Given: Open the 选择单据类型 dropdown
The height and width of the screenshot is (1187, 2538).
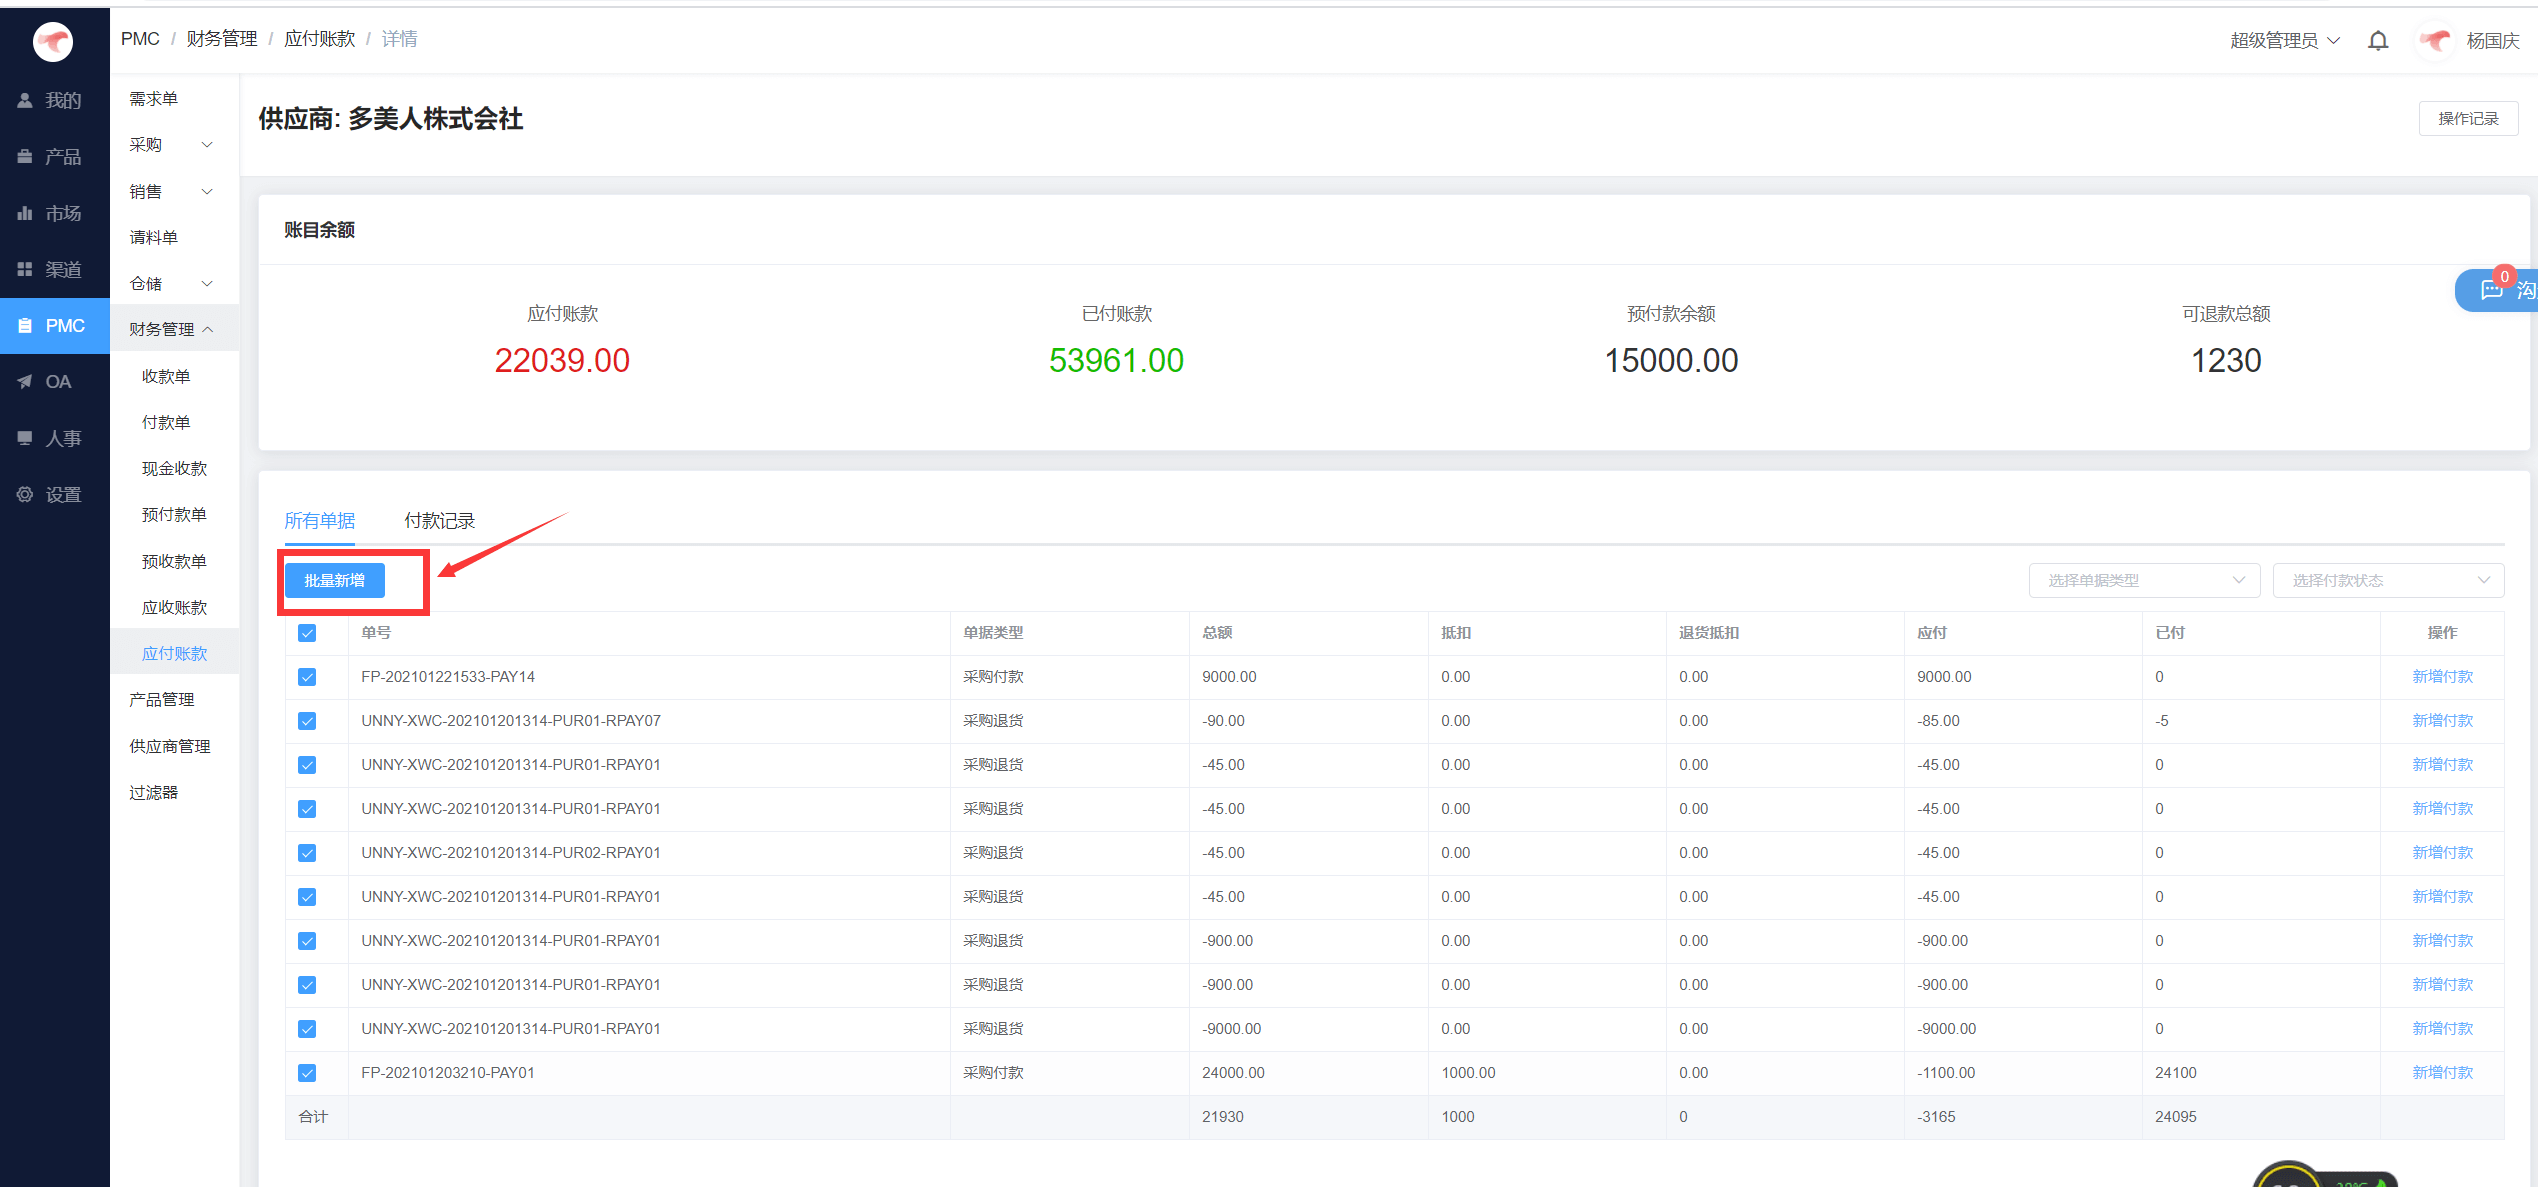Looking at the screenshot, I should pos(2143,580).
